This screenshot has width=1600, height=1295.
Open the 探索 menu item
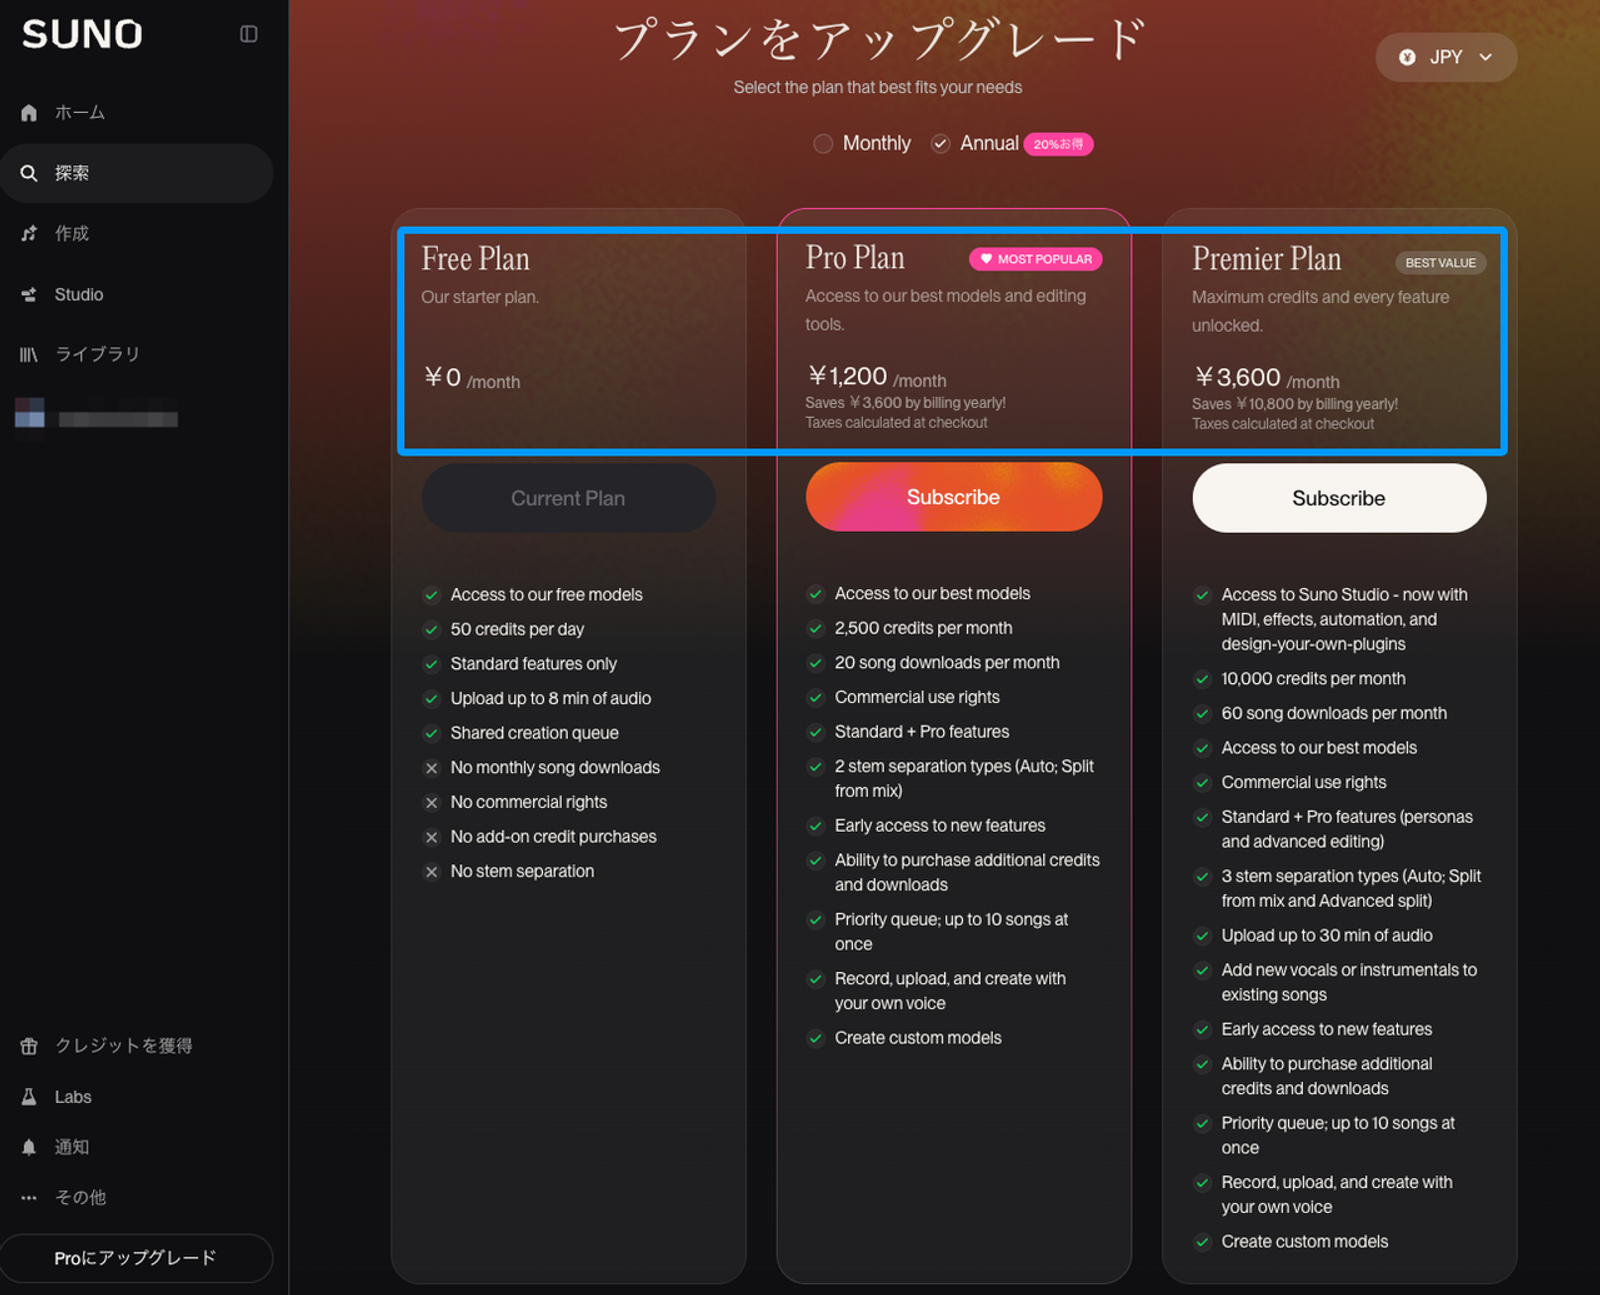tap(136, 173)
